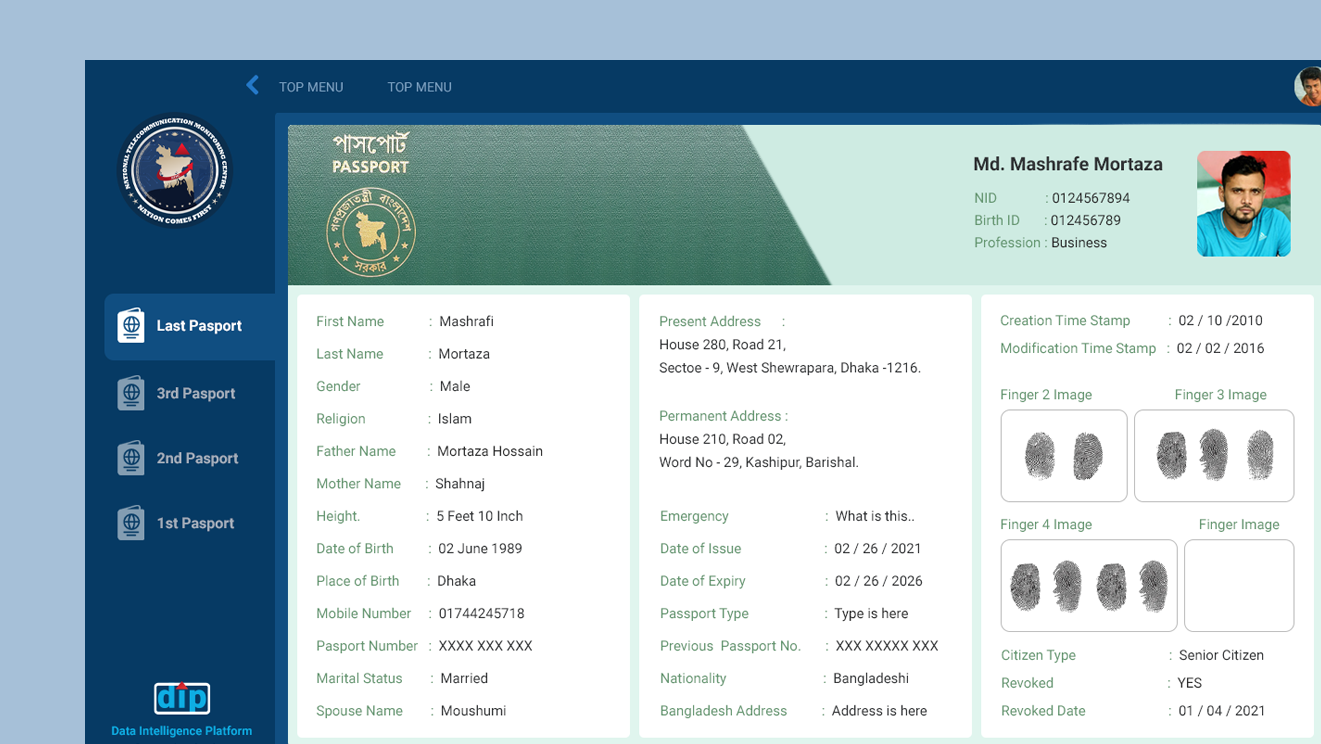
Task: Select the Last Pasport sidebar tab
Action: pyautogui.click(x=189, y=326)
